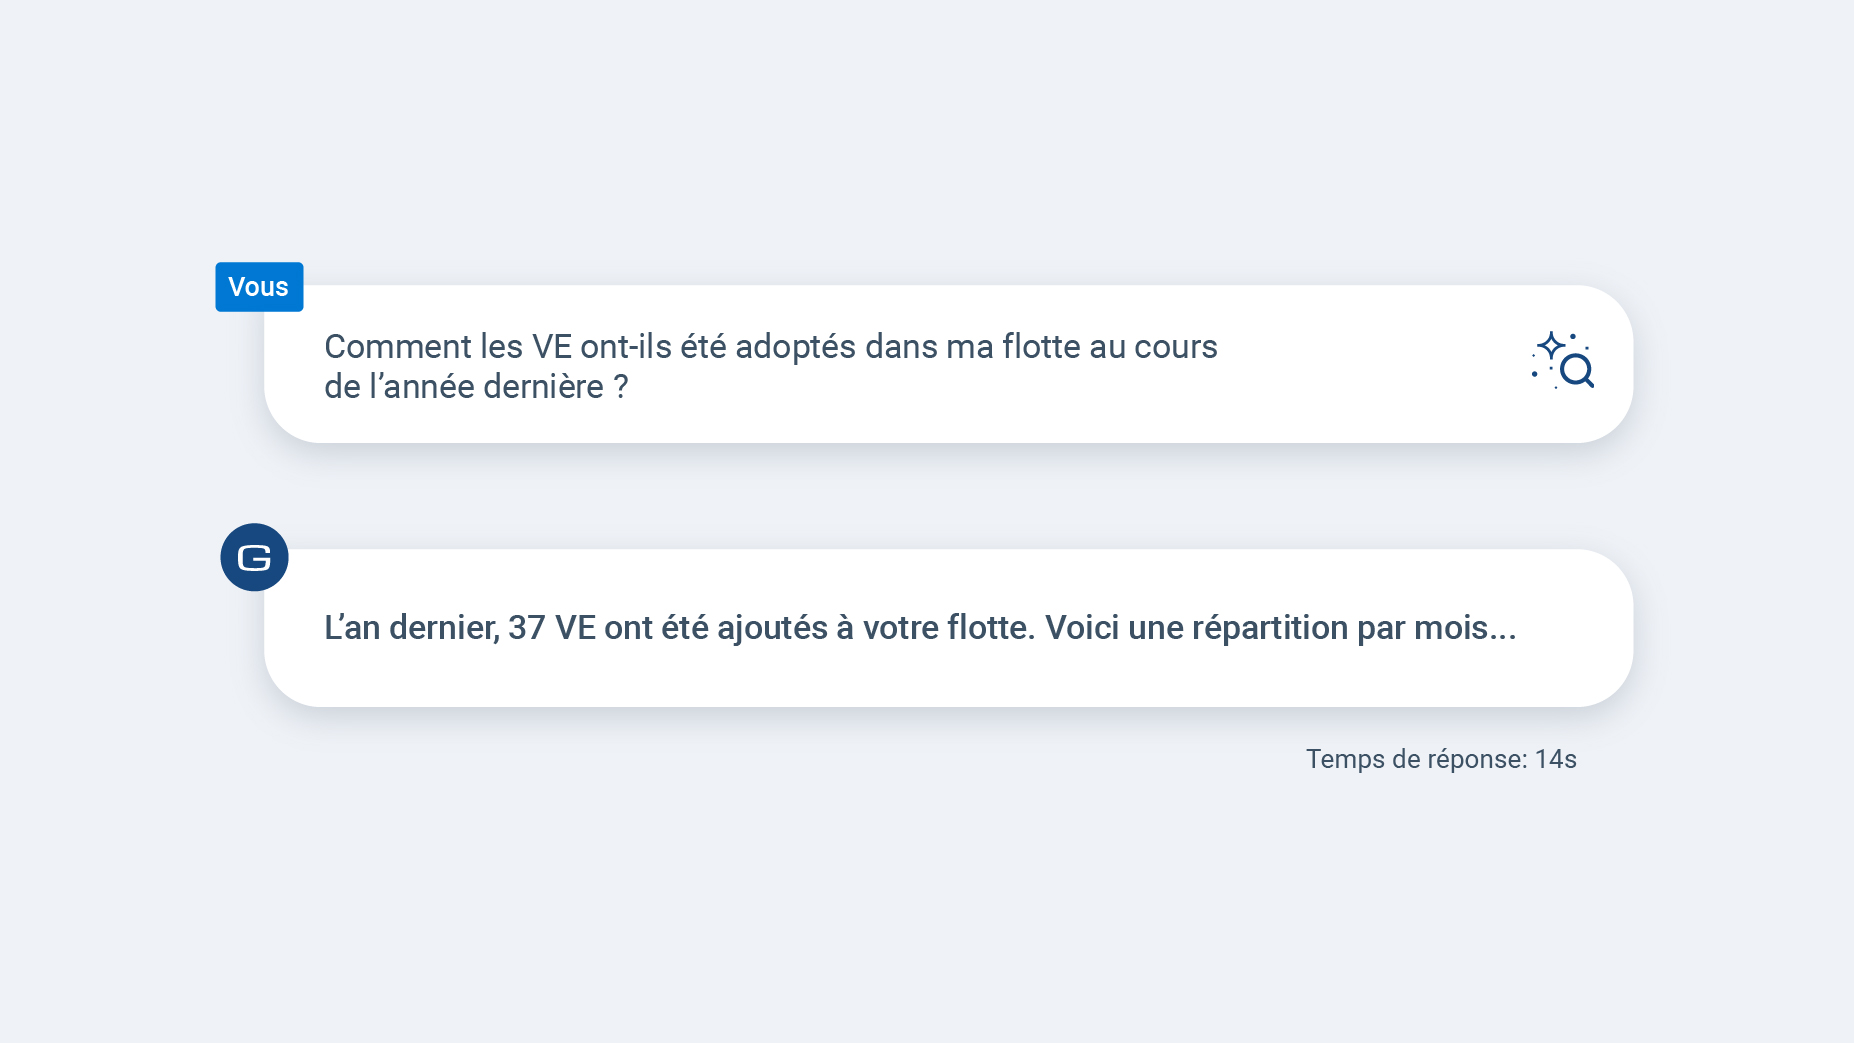This screenshot has height=1043, width=1854.
Task: Click the "Comment les VE ont-ils" question text
Action: [498, 347]
